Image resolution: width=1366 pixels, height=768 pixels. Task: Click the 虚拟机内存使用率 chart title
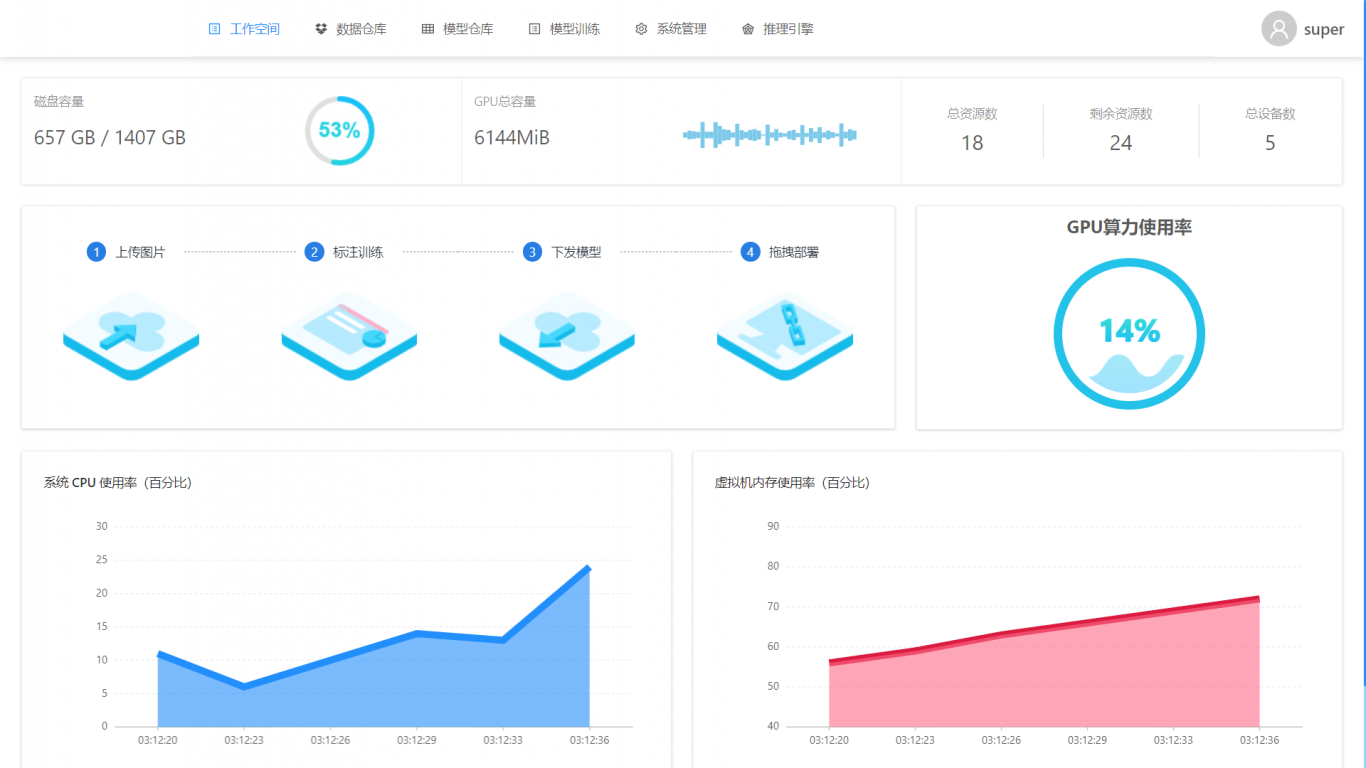tap(792, 483)
